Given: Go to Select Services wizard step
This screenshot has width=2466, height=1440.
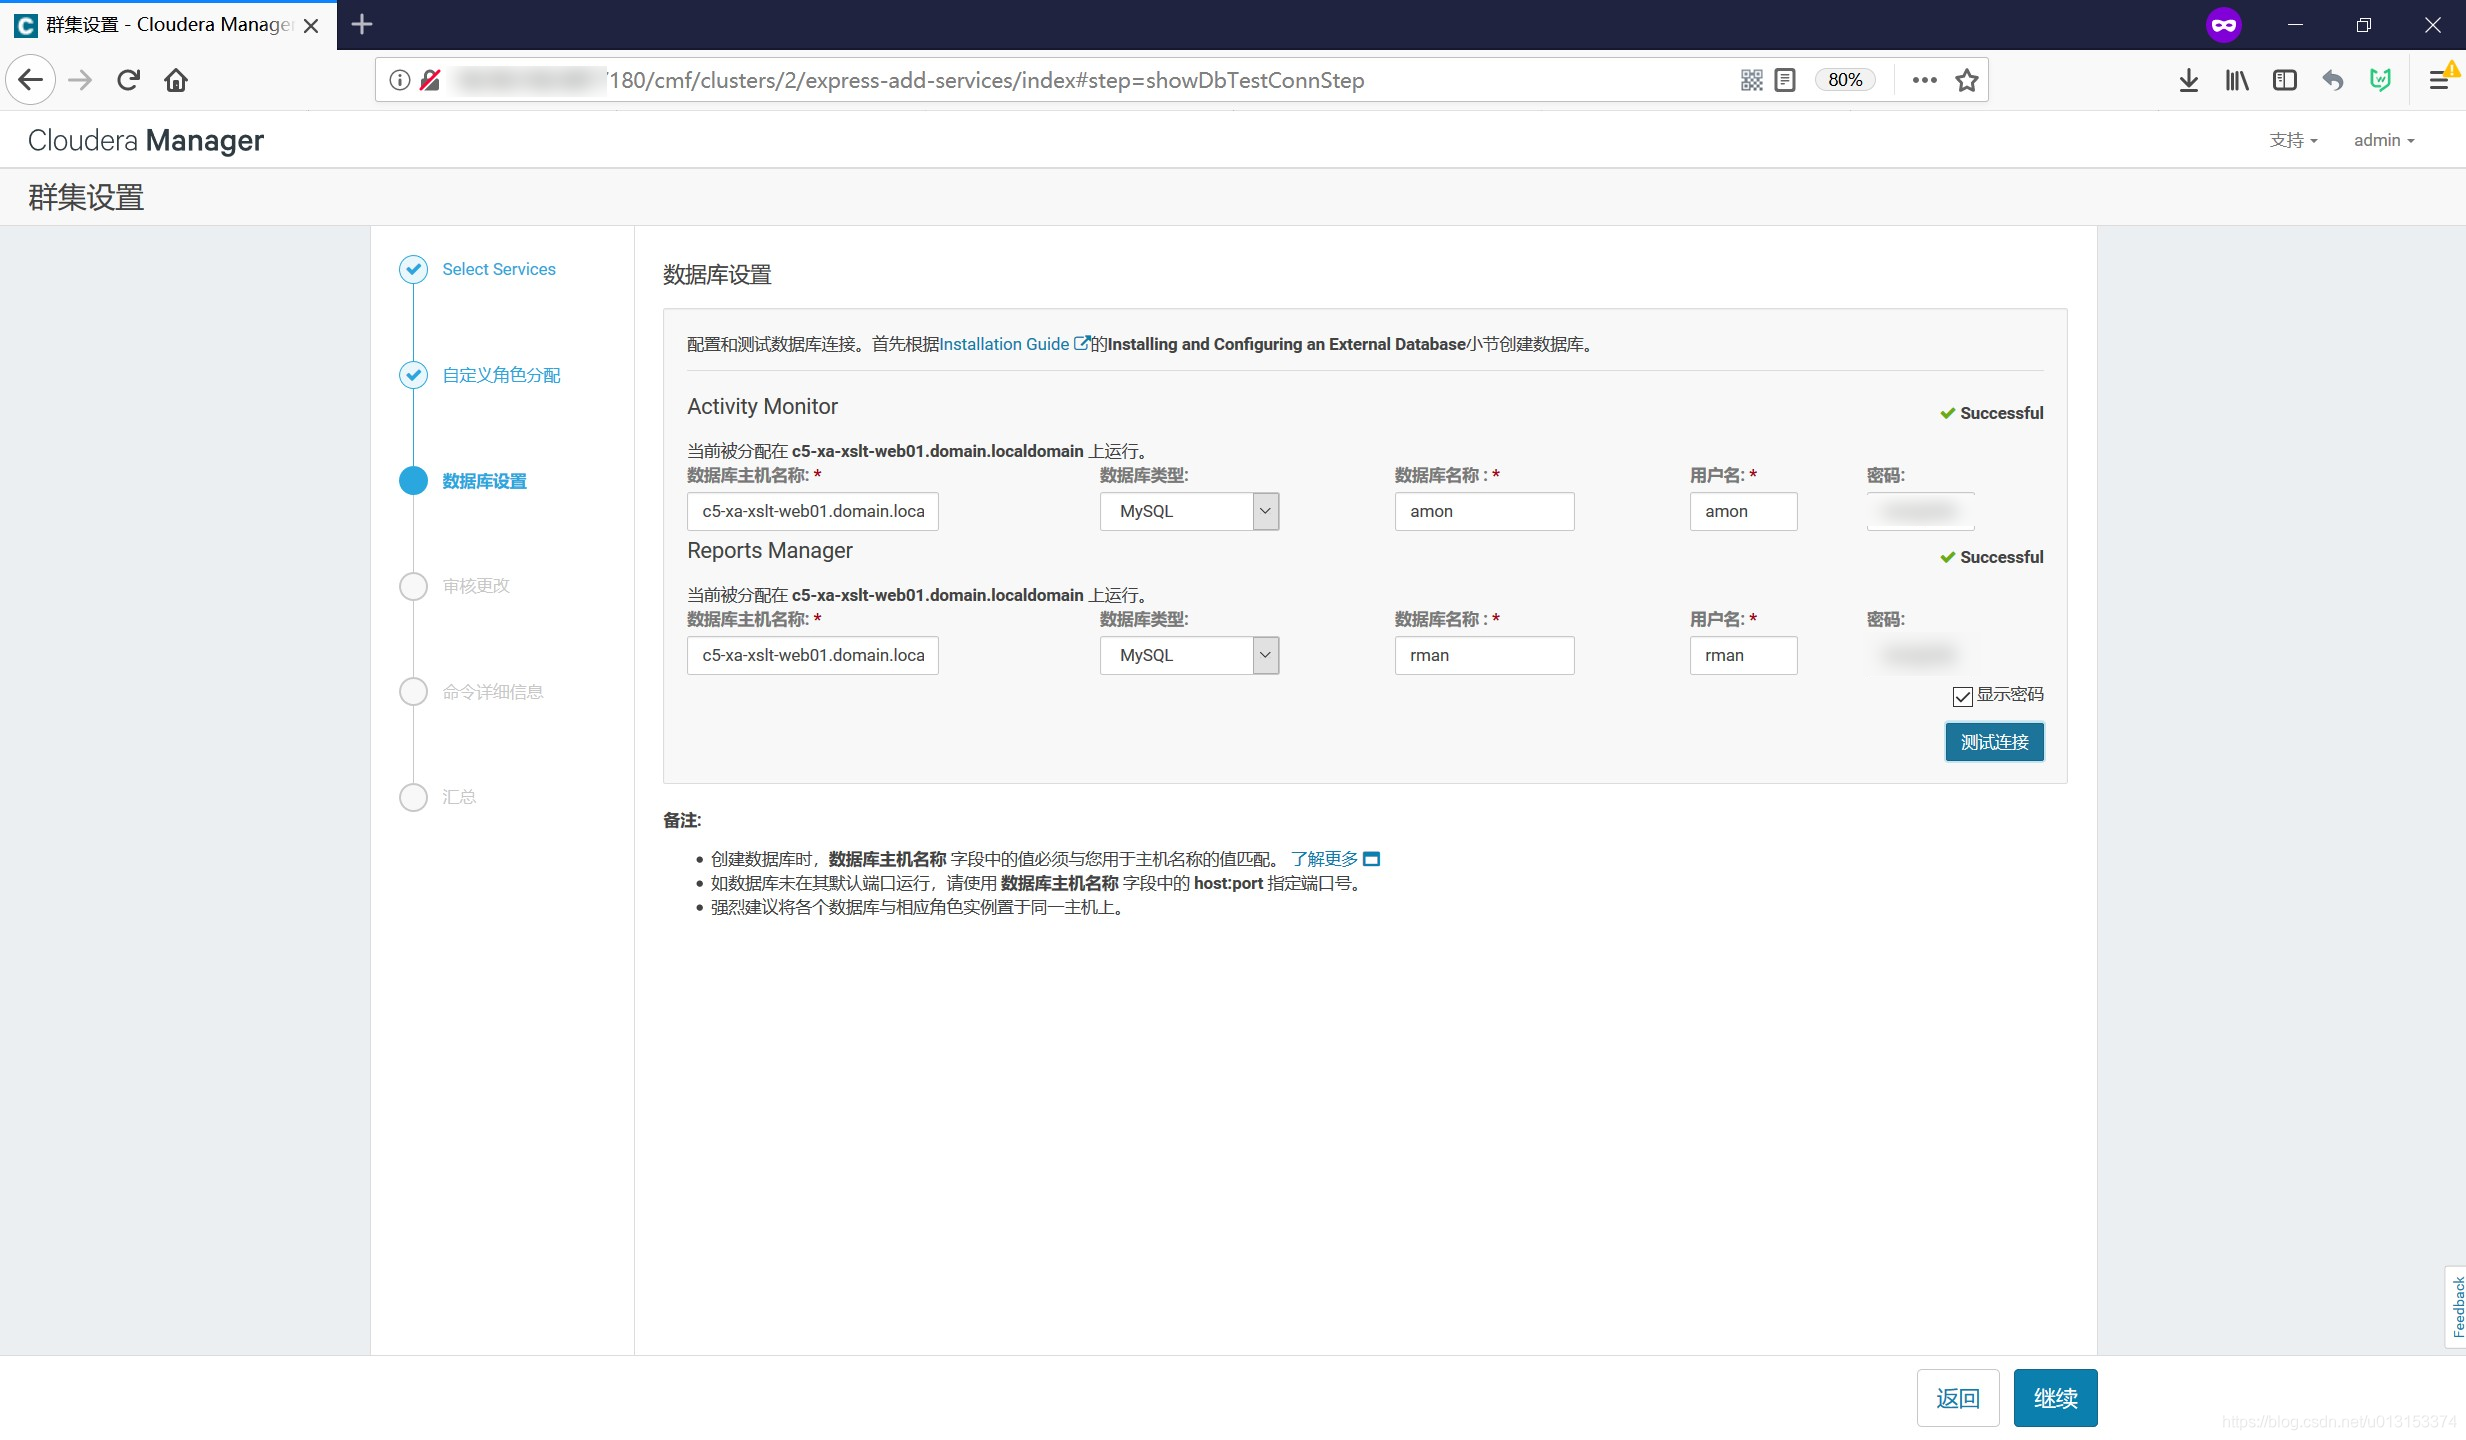Looking at the screenshot, I should [498, 269].
